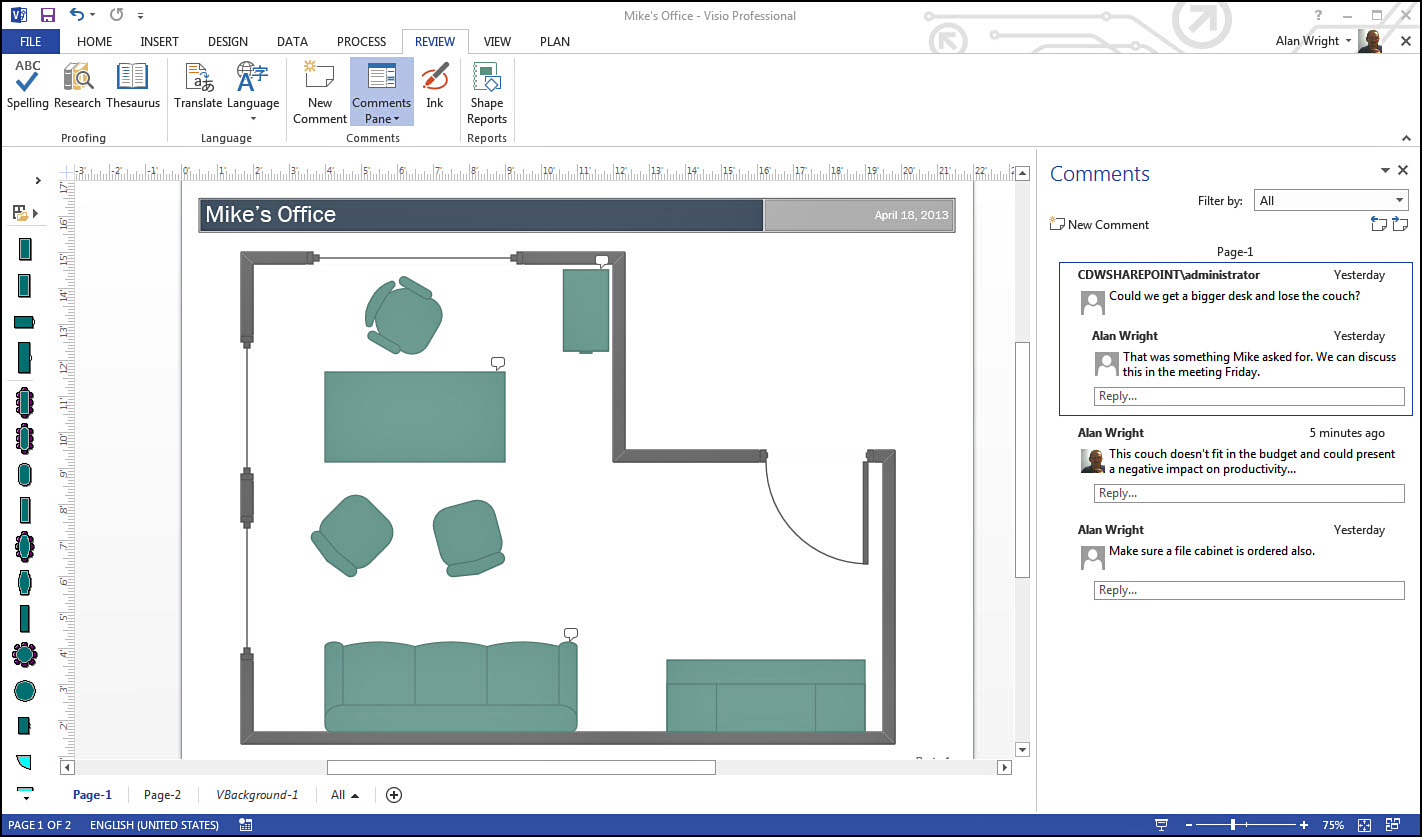The image size is (1422, 837).
Task: Click ENGLISH (UNITED STATES) in status bar
Action: (x=154, y=825)
